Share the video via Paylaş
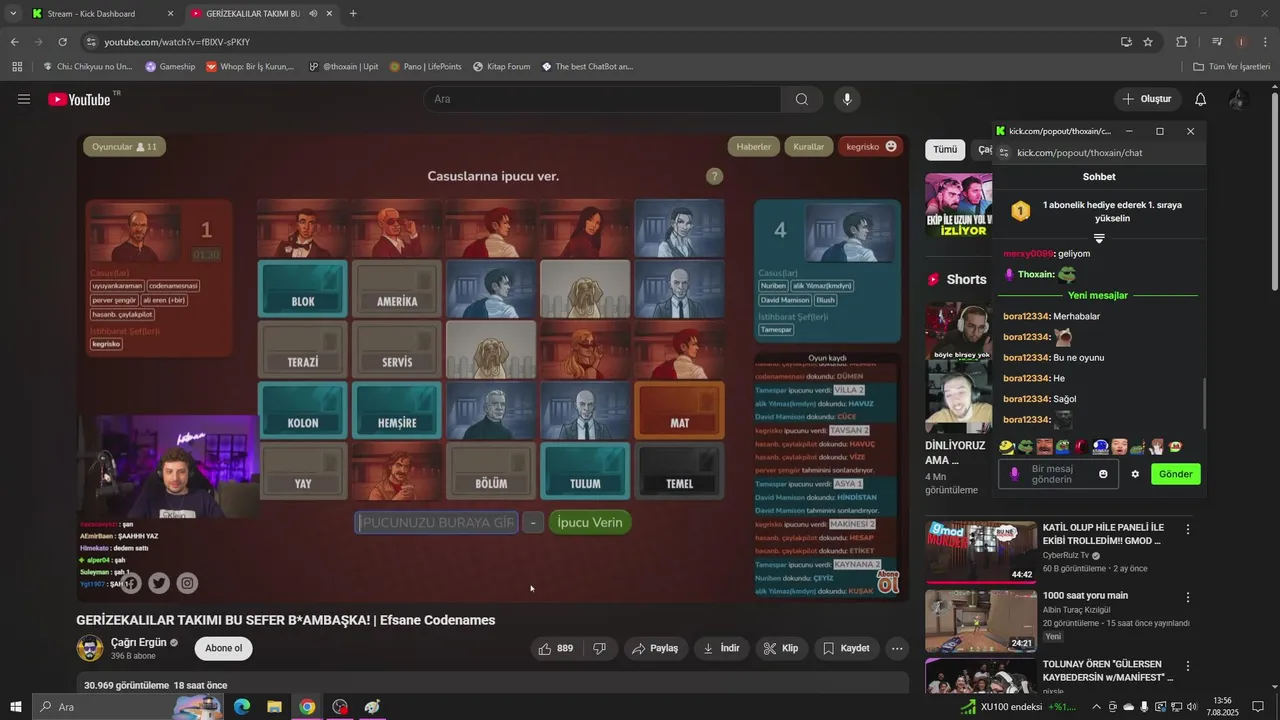 click(x=655, y=648)
